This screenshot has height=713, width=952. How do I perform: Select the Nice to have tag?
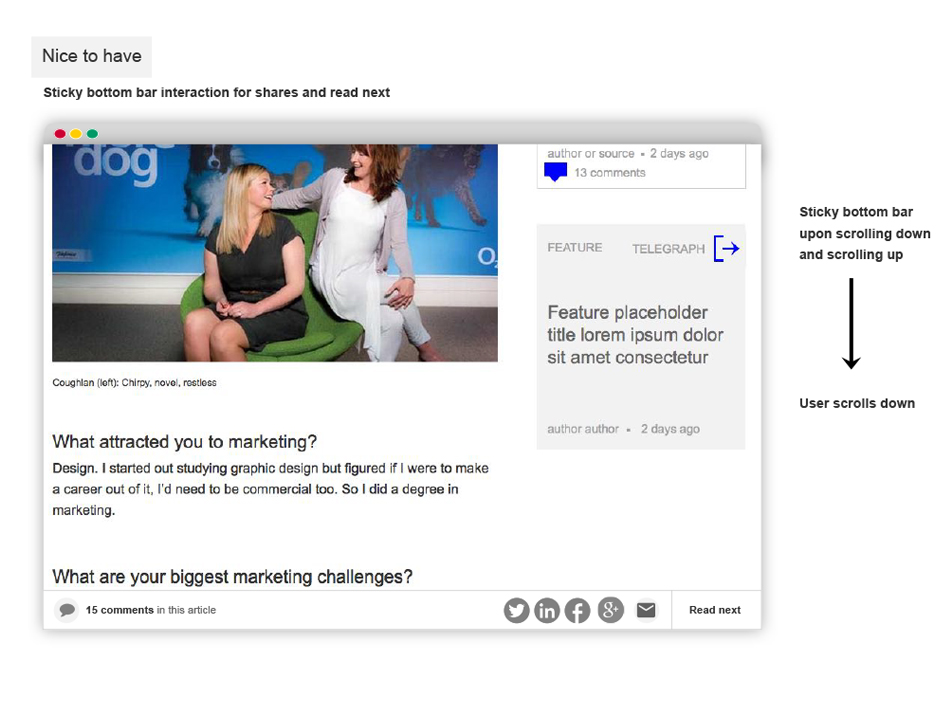click(91, 57)
